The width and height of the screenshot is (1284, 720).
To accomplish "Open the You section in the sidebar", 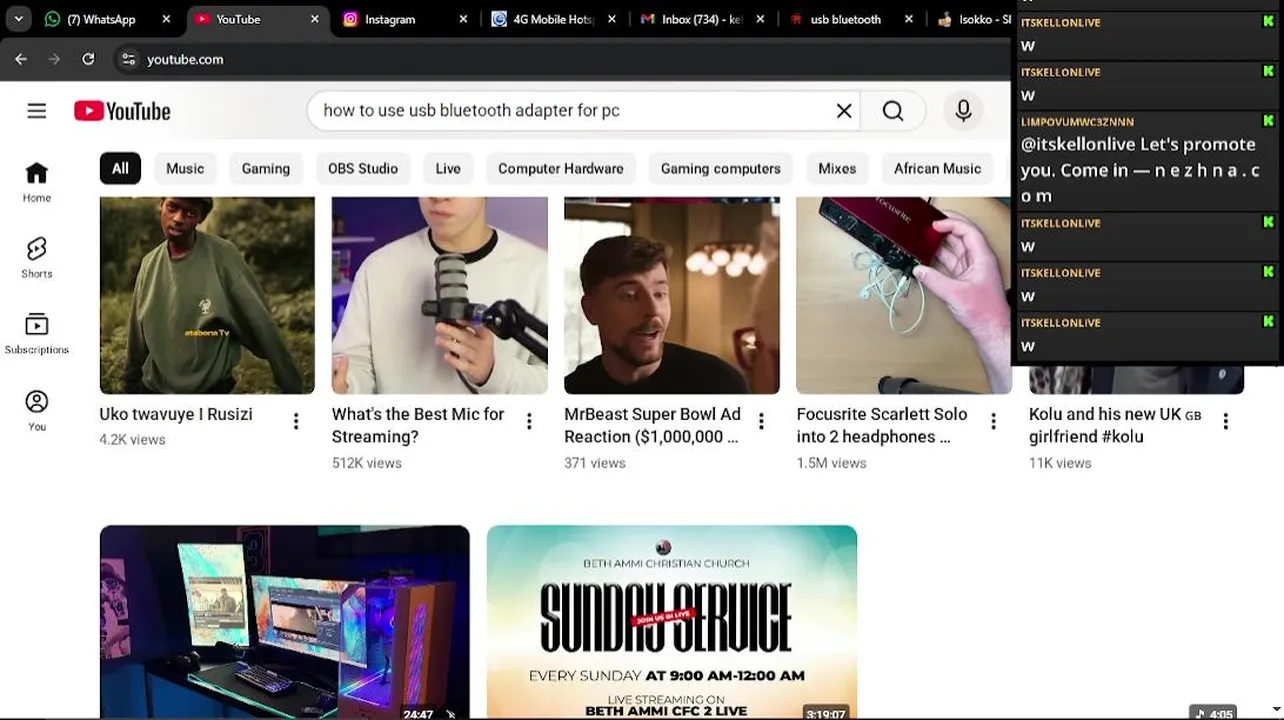I will coord(37,410).
